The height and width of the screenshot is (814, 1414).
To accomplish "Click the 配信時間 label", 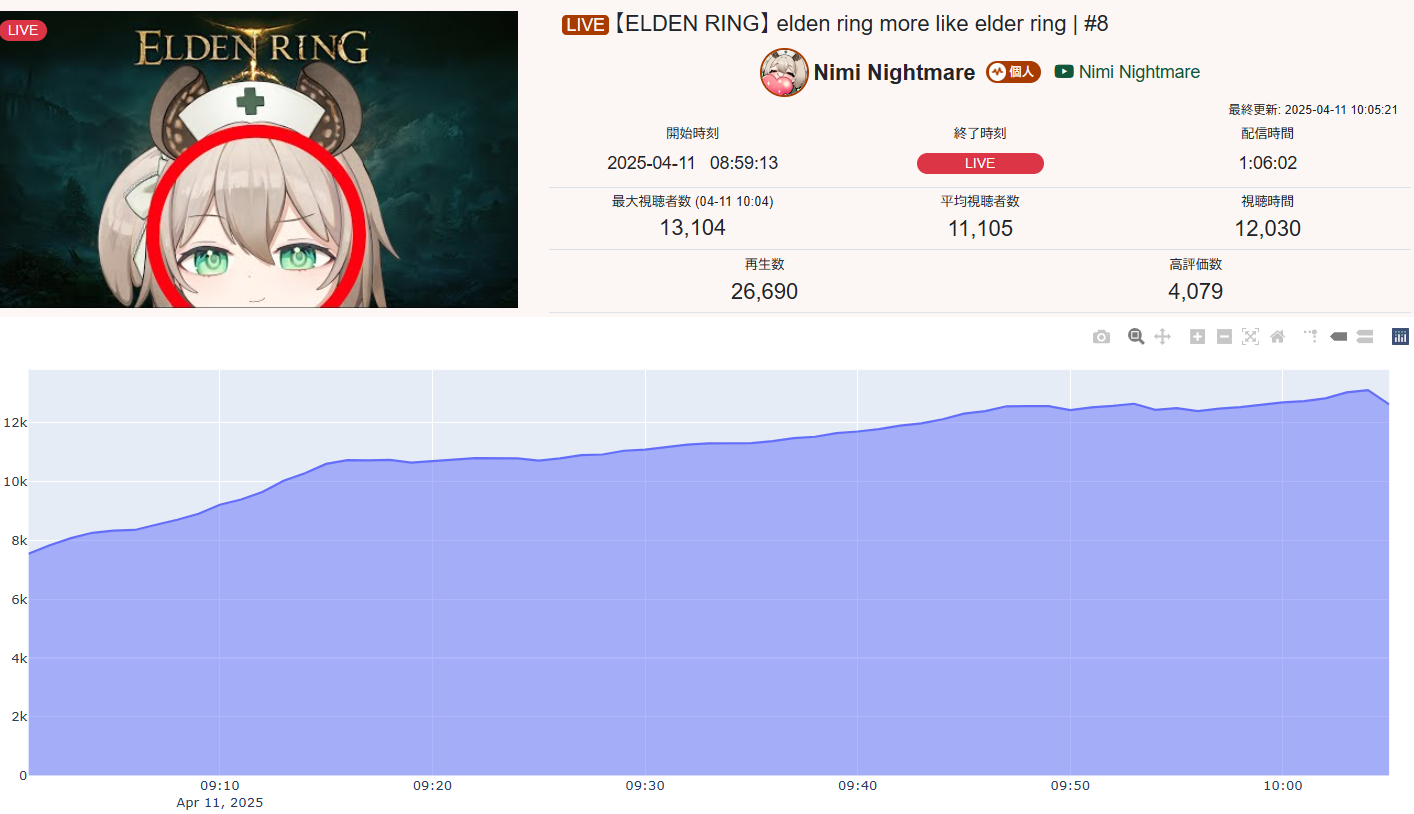I will 1267,134.
